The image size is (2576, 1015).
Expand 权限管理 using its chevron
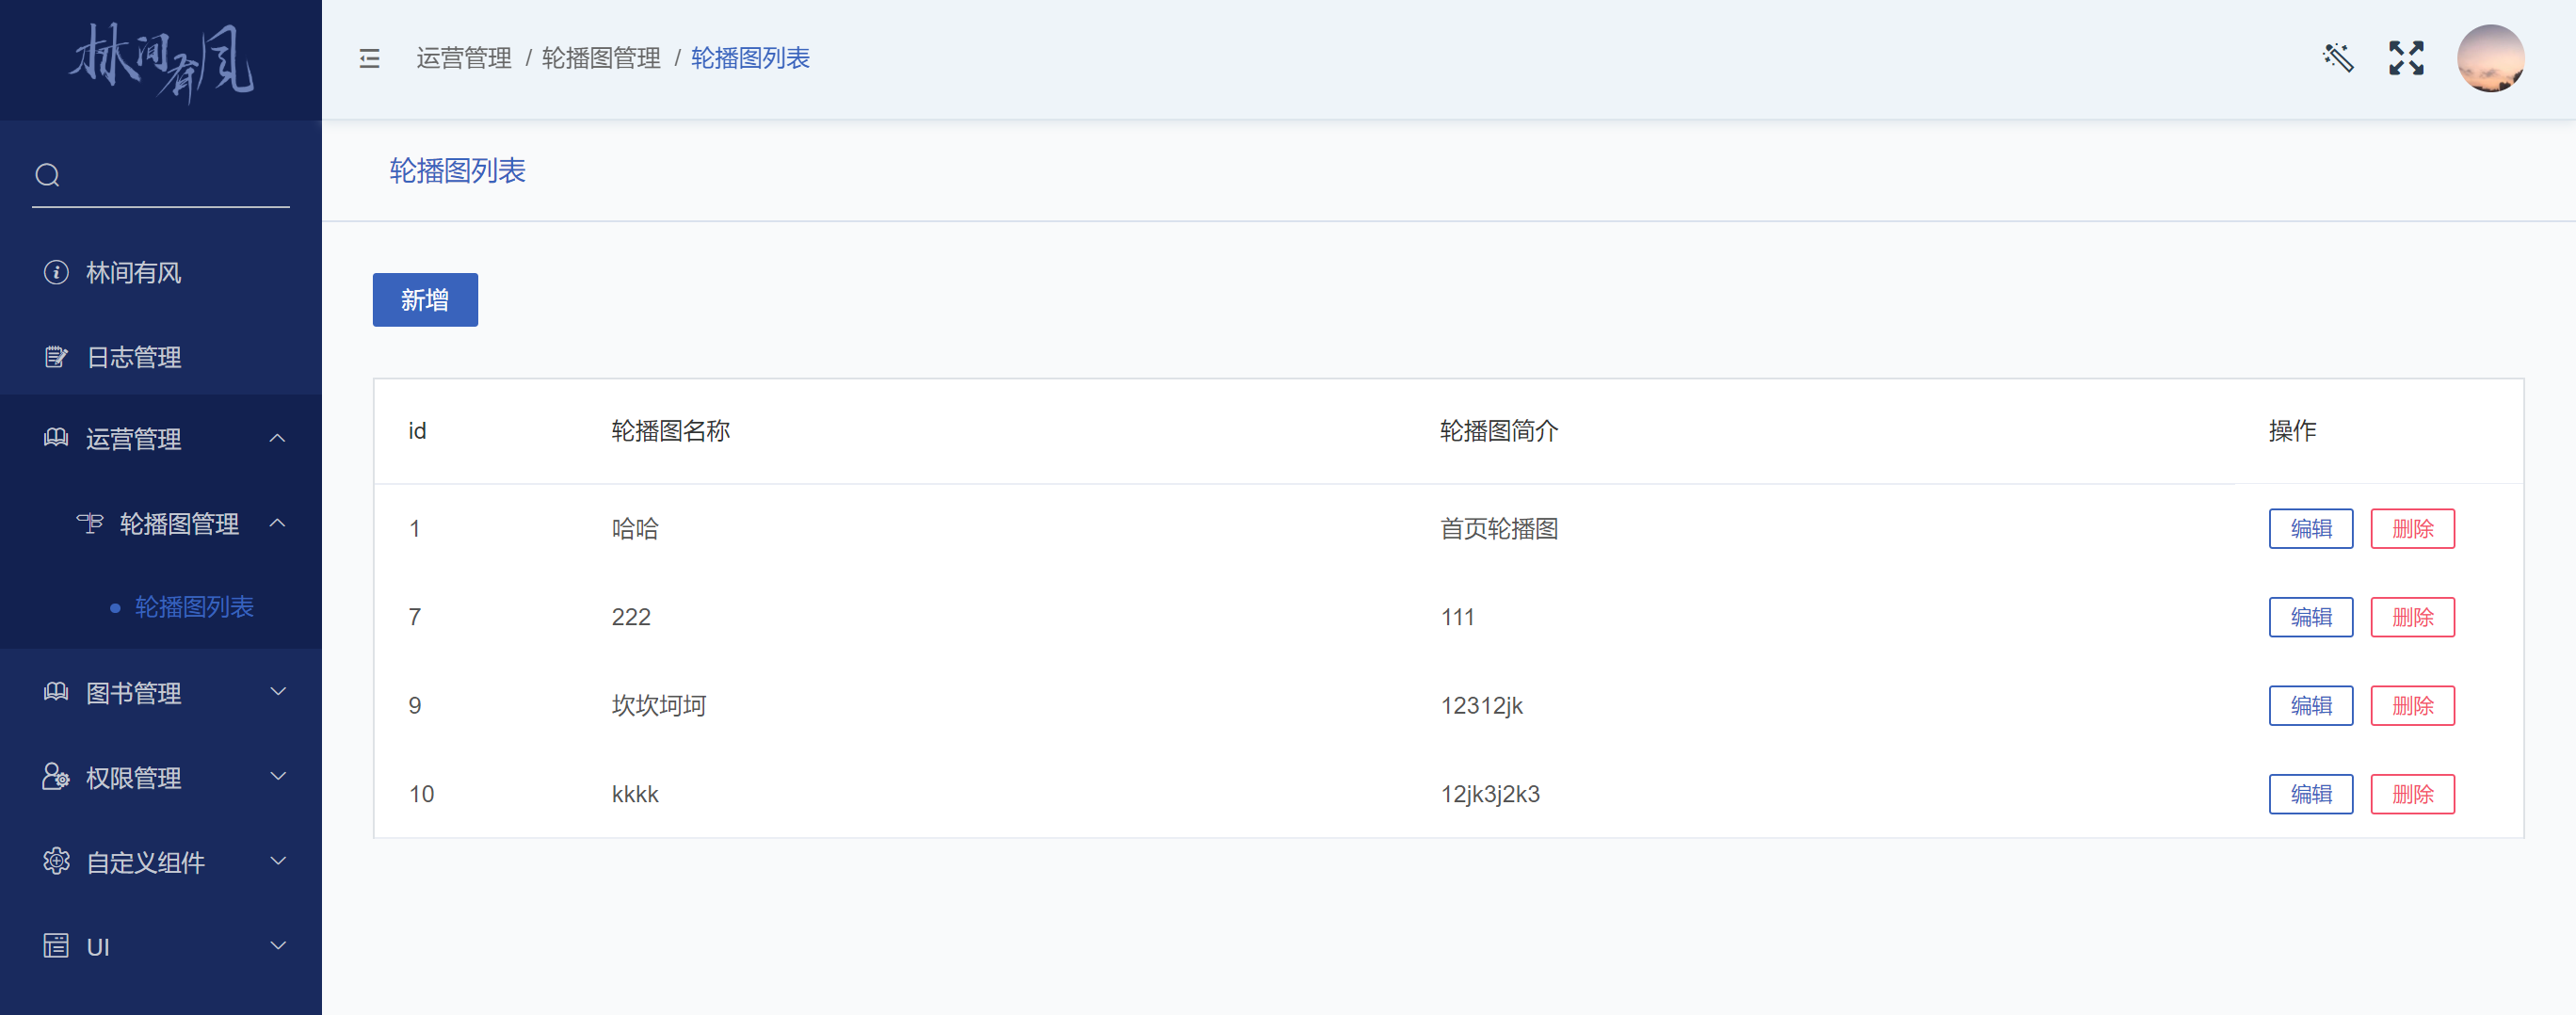(x=278, y=776)
